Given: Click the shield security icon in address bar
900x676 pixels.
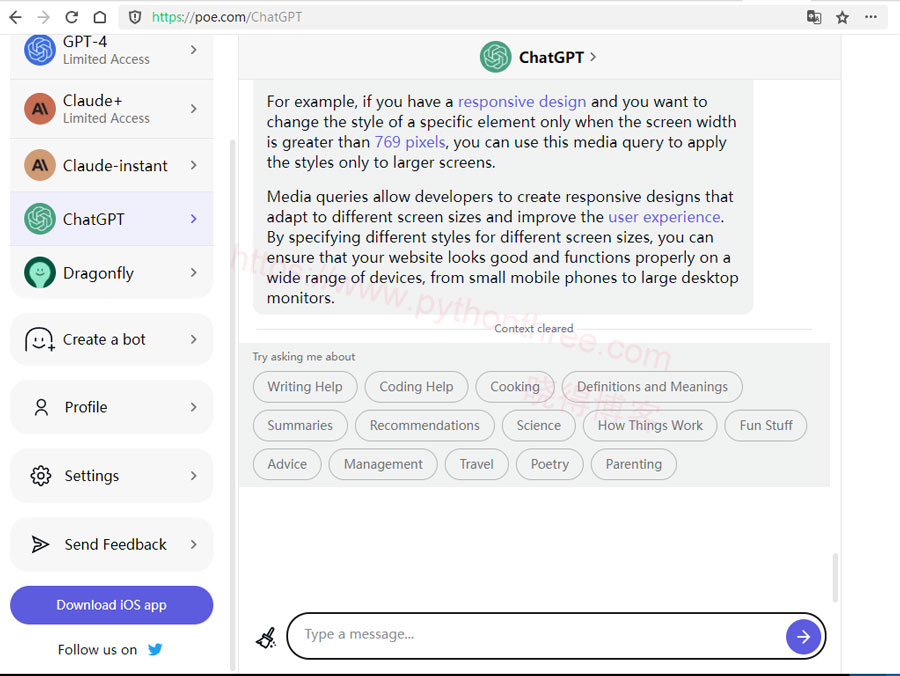Looking at the screenshot, I should point(135,17).
